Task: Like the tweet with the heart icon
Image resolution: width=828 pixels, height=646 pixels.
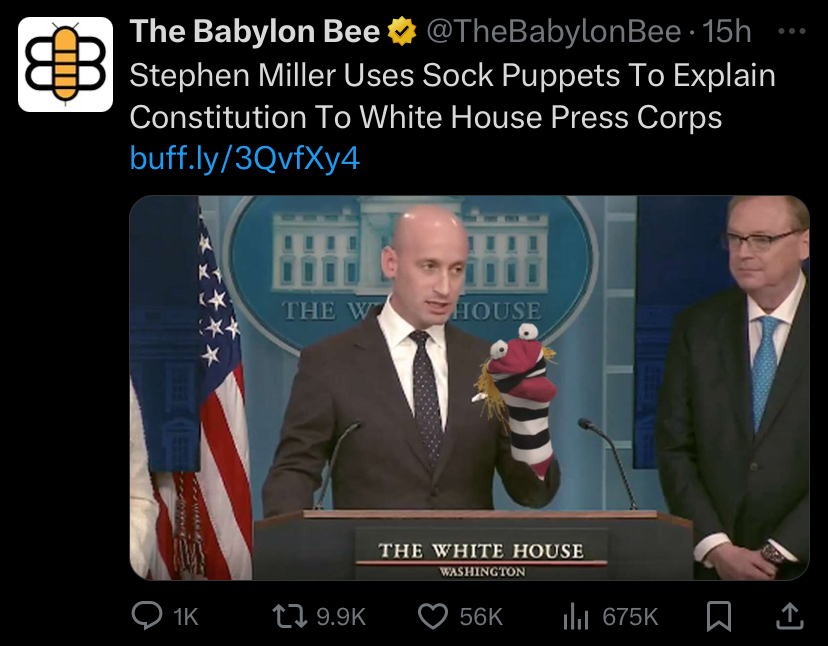Action: point(433,616)
